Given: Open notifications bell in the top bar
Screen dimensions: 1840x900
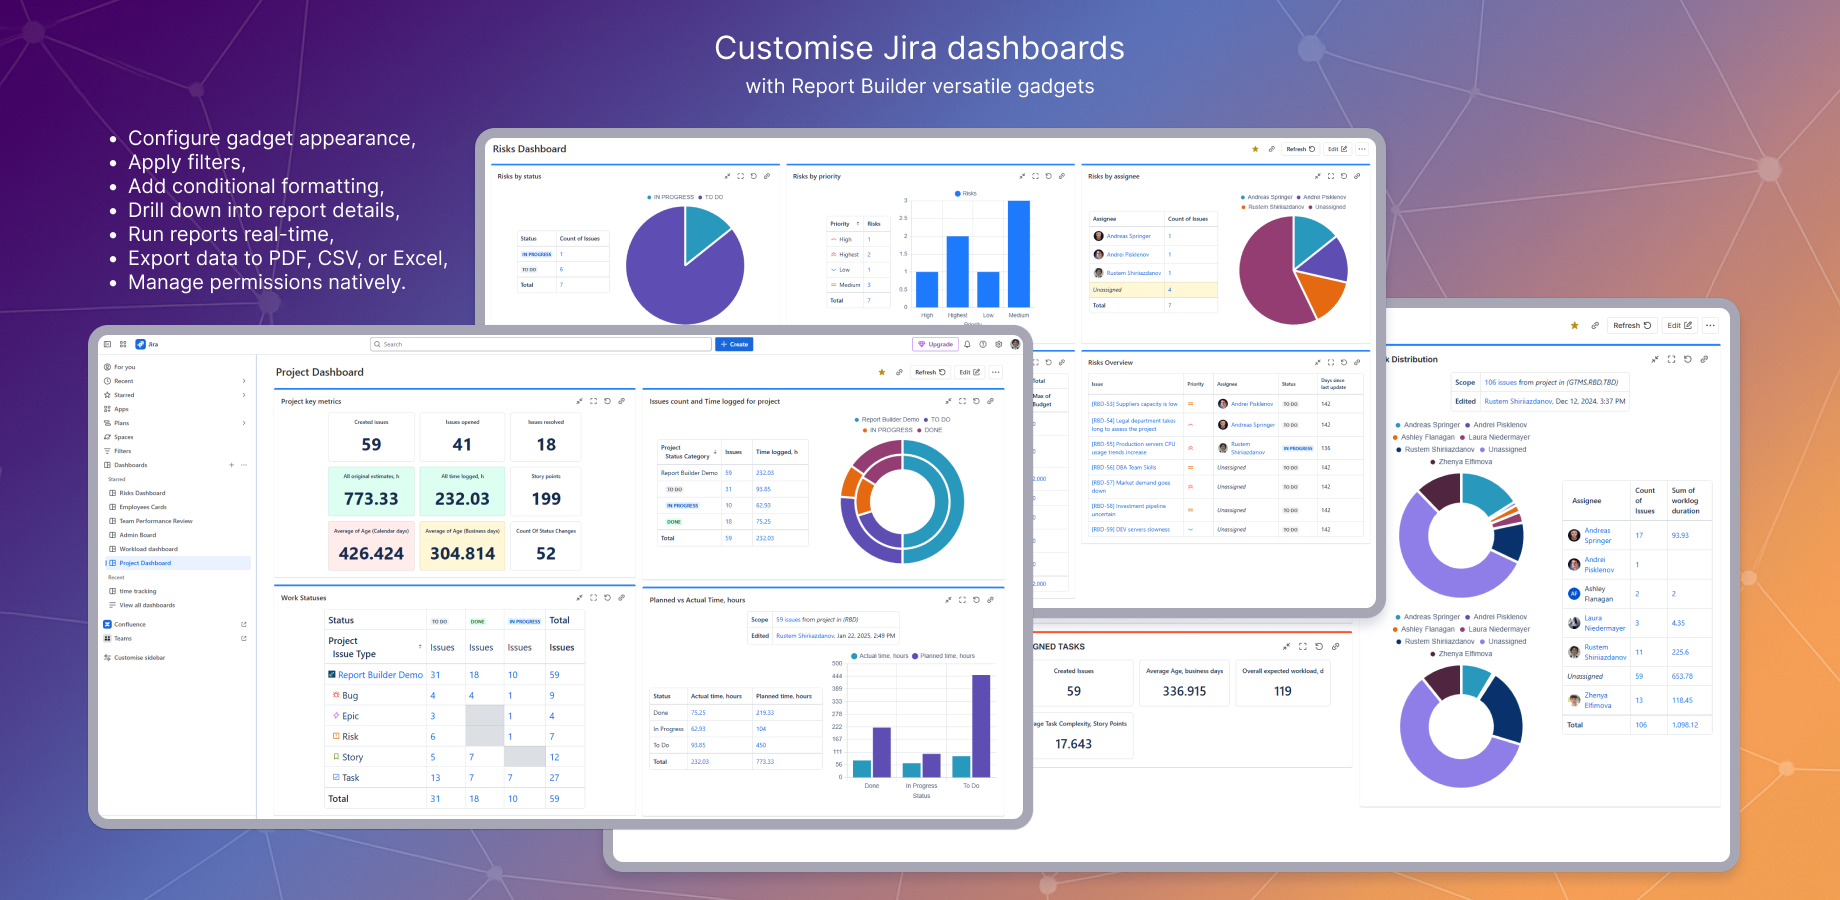Looking at the screenshot, I should click(968, 344).
